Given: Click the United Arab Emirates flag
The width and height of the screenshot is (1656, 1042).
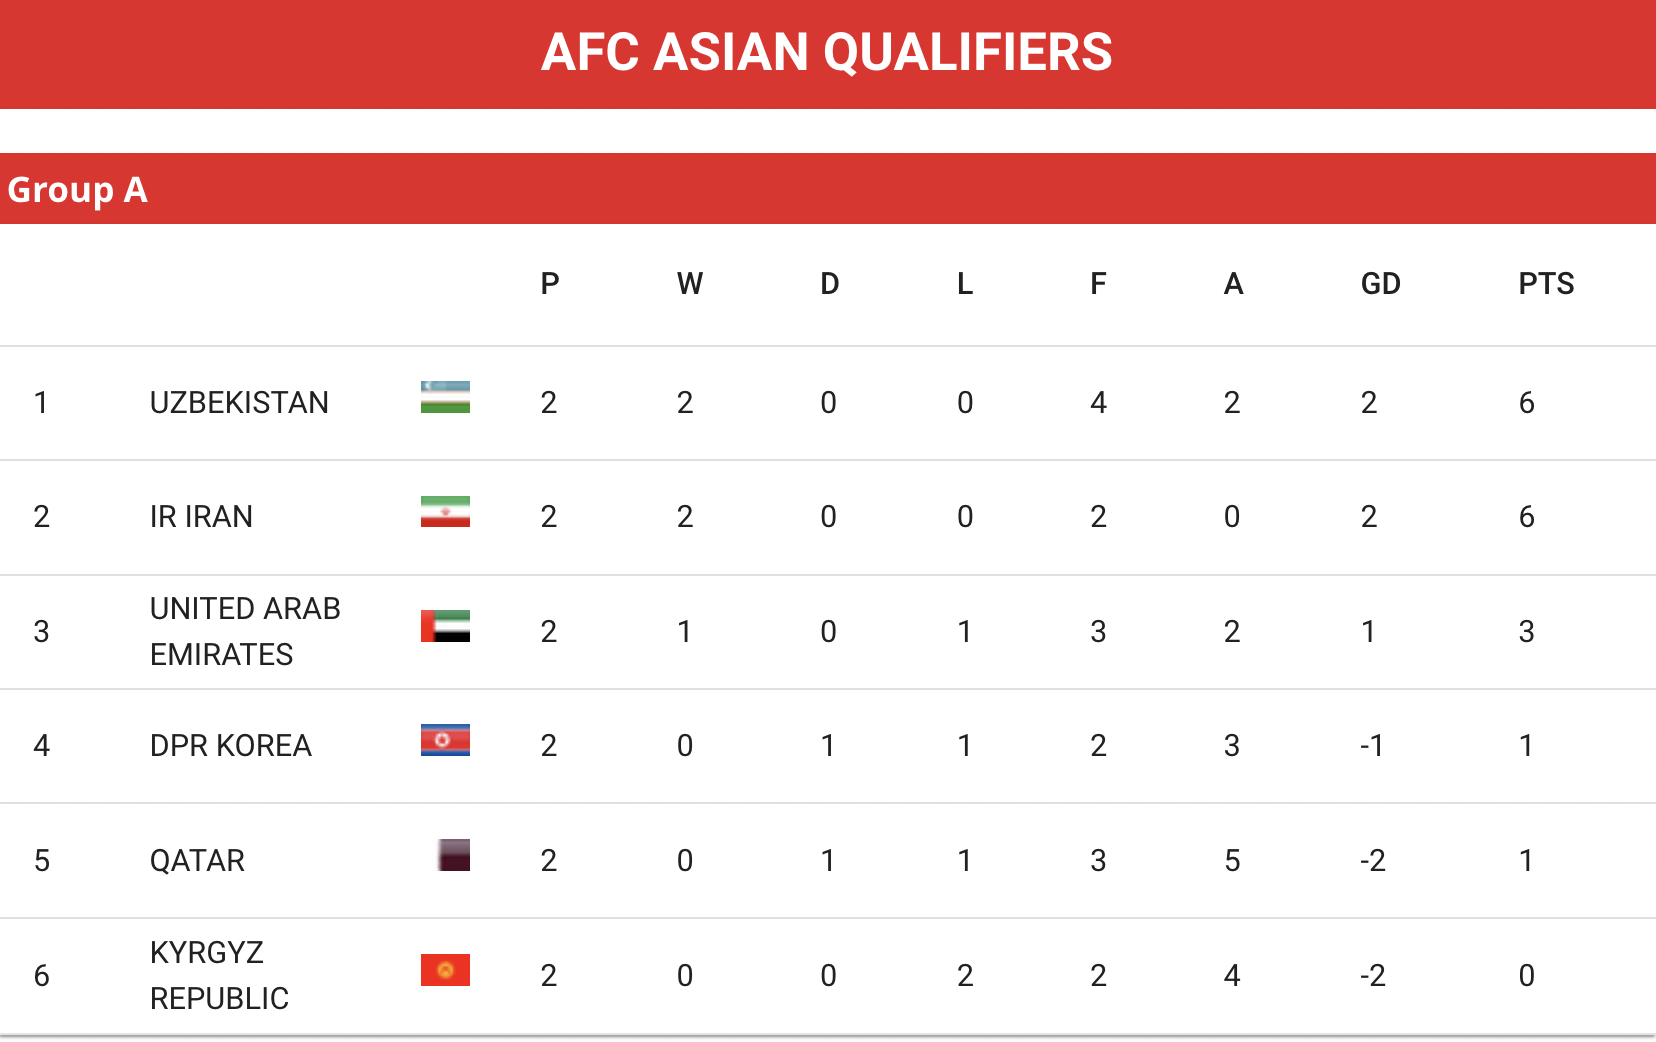Looking at the screenshot, I should pos(445,626).
